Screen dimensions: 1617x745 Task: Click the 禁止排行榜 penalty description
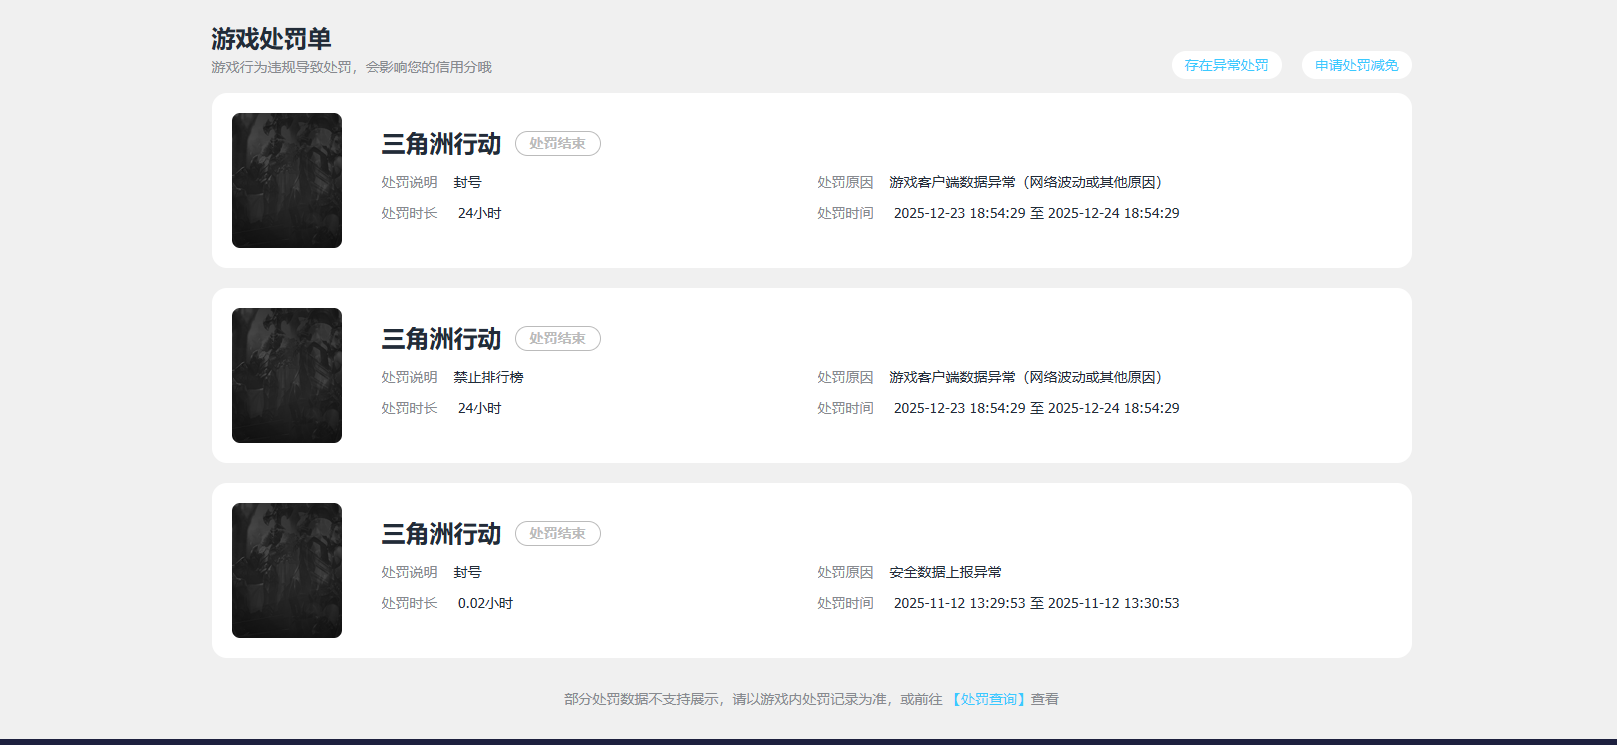tap(488, 377)
